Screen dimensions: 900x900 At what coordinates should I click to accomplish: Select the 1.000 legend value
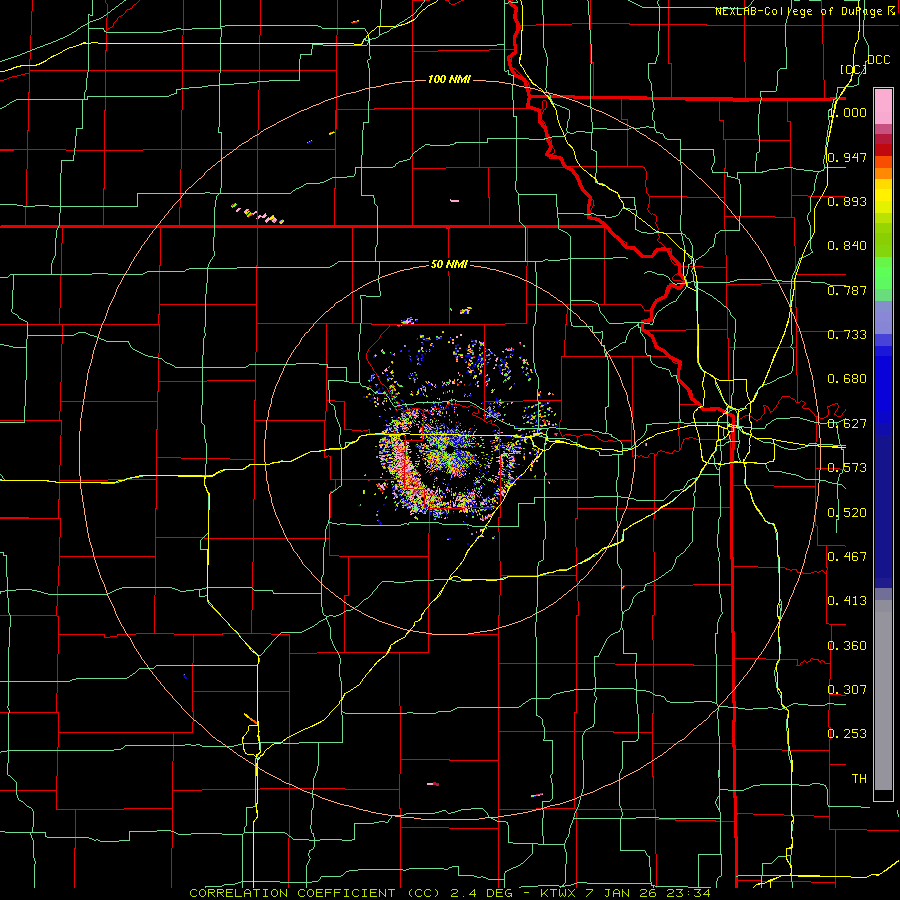tap(847, 112)
